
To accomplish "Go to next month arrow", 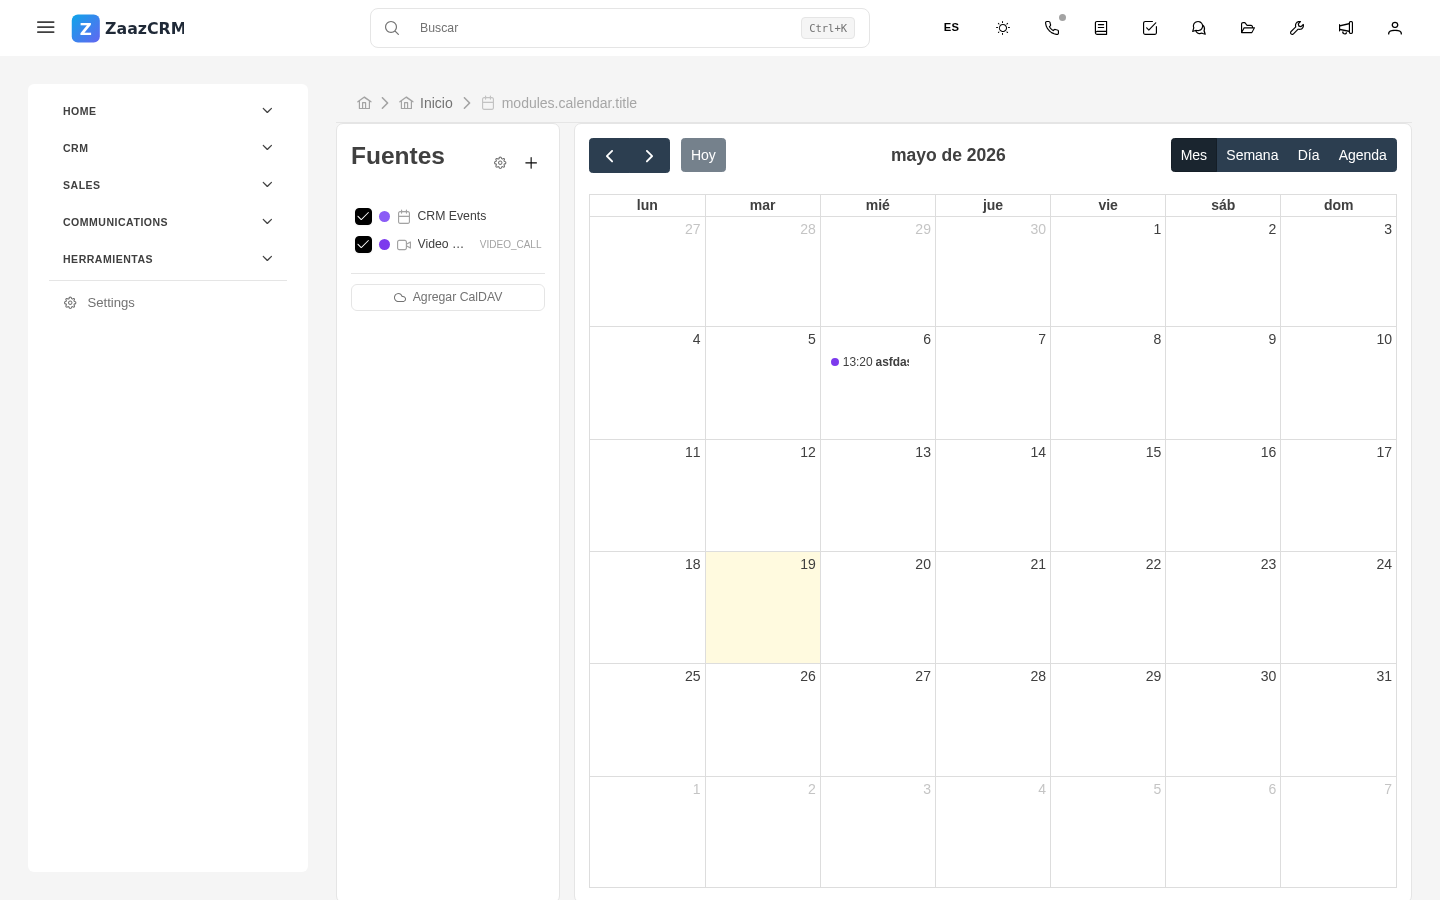I will click(x=649, y=155).
